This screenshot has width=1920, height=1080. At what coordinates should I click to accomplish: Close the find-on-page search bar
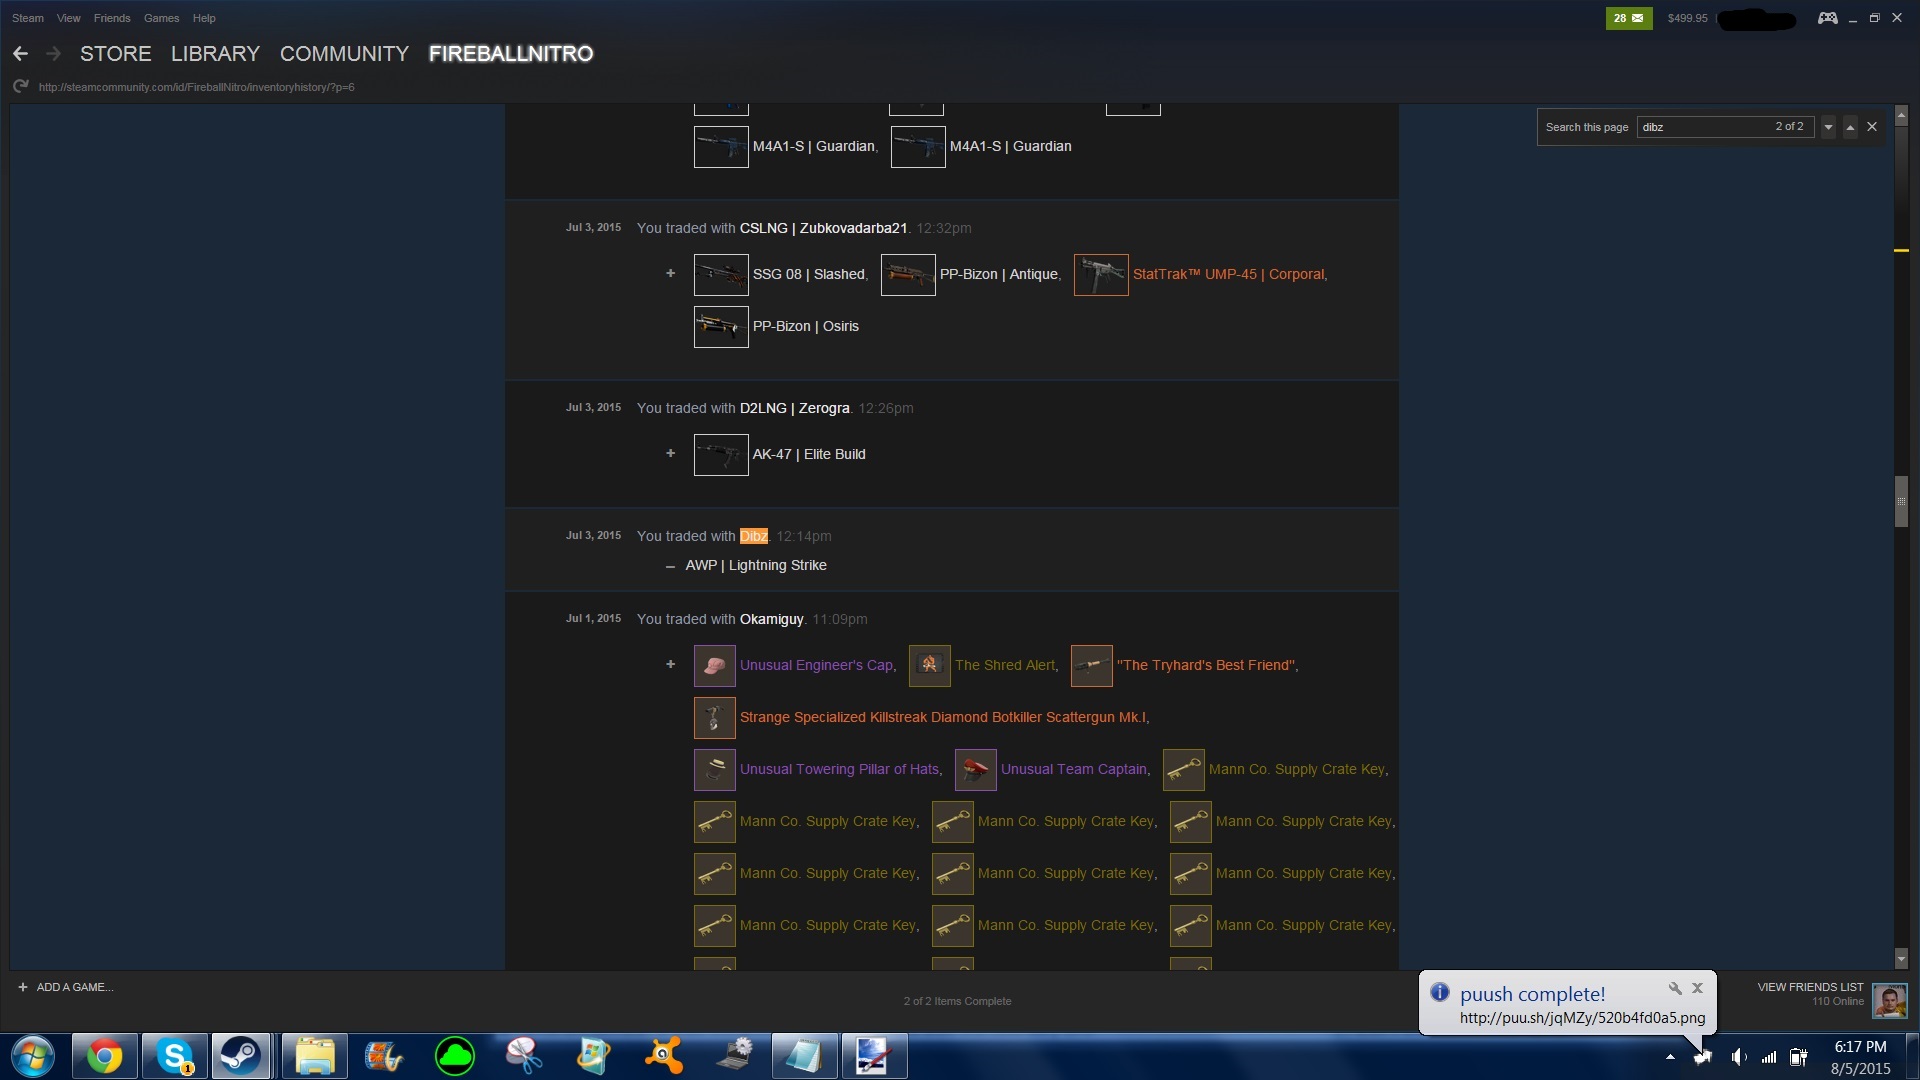click(1872, 127)
